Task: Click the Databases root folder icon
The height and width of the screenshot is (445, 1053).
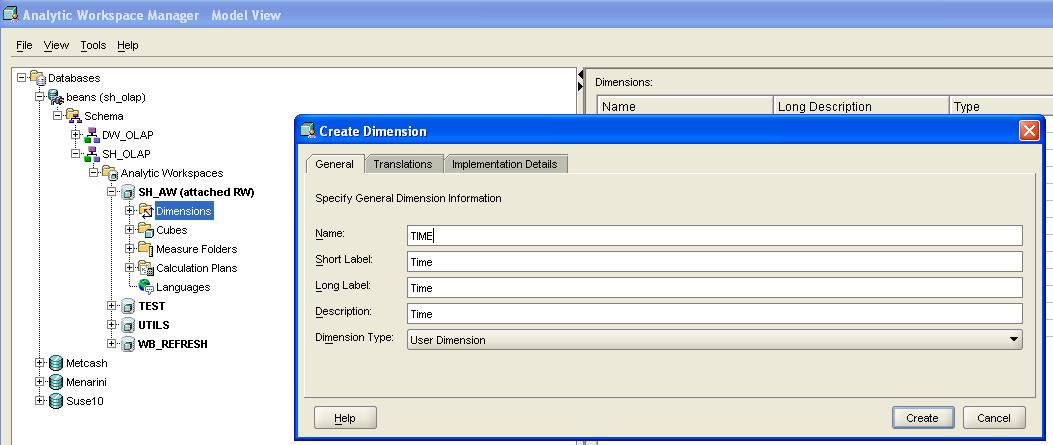Action: (x=38, y=78)
